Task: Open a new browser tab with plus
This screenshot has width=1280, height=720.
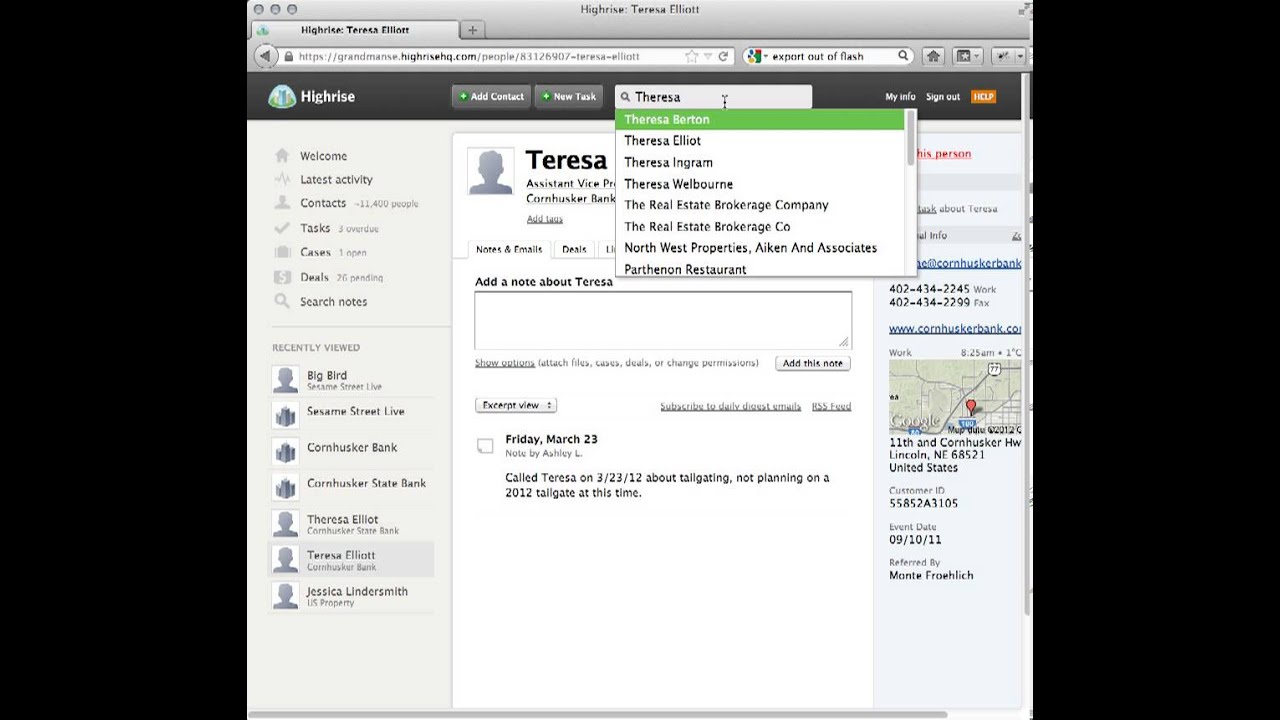Action: coord(473,30)
